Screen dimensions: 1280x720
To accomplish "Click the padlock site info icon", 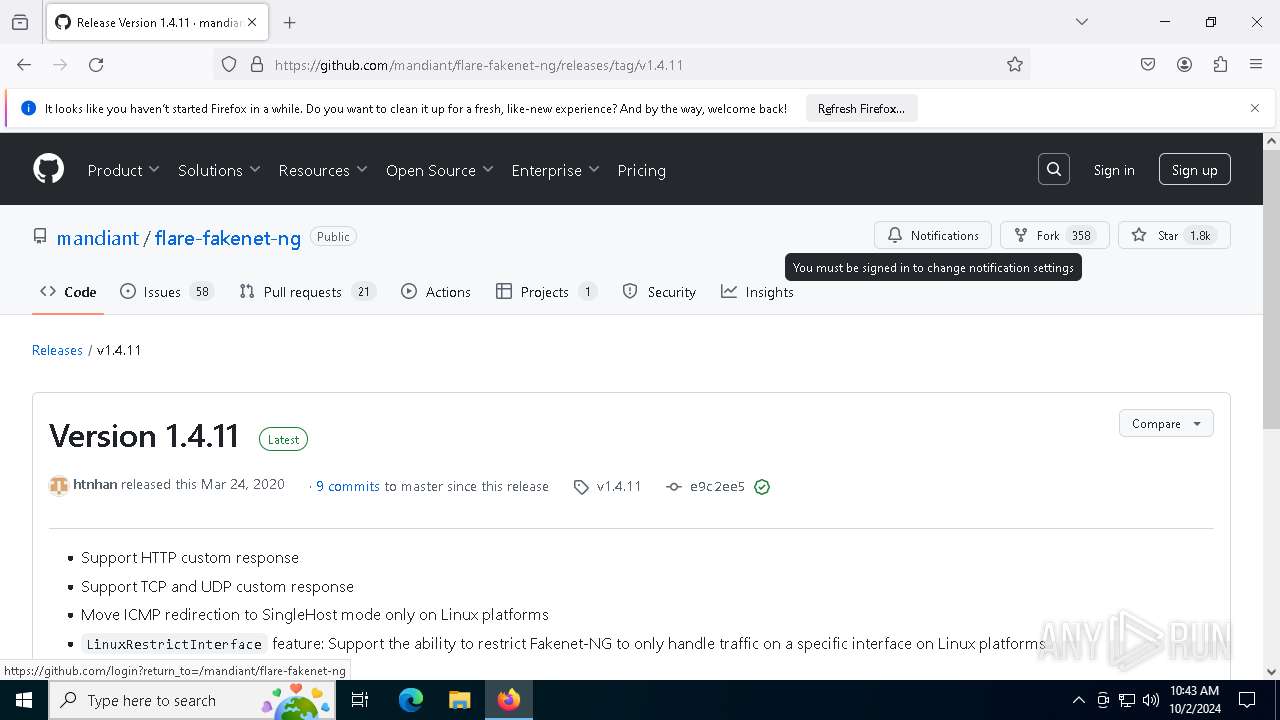I will (257, 65).
